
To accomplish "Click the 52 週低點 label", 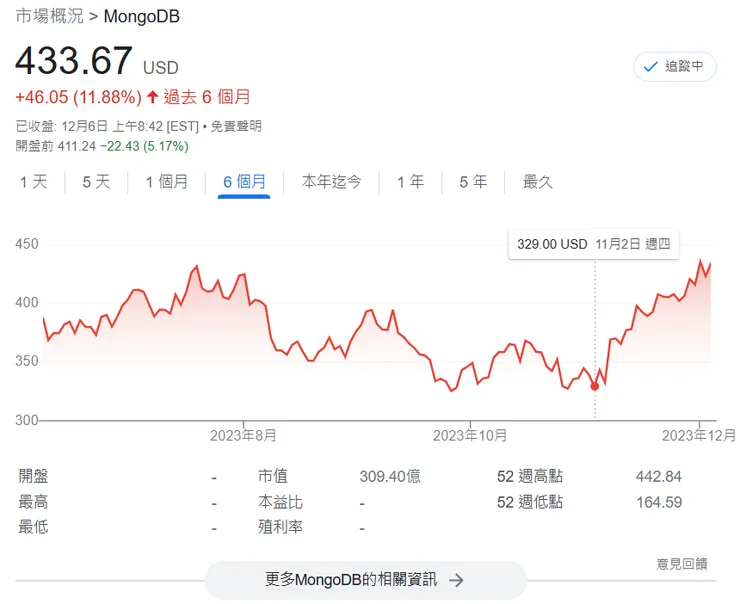I will [x=530, y=502].
